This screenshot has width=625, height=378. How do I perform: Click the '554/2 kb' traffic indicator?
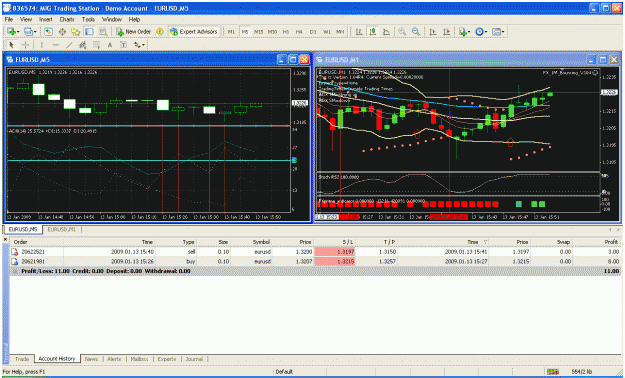(582, 372)
